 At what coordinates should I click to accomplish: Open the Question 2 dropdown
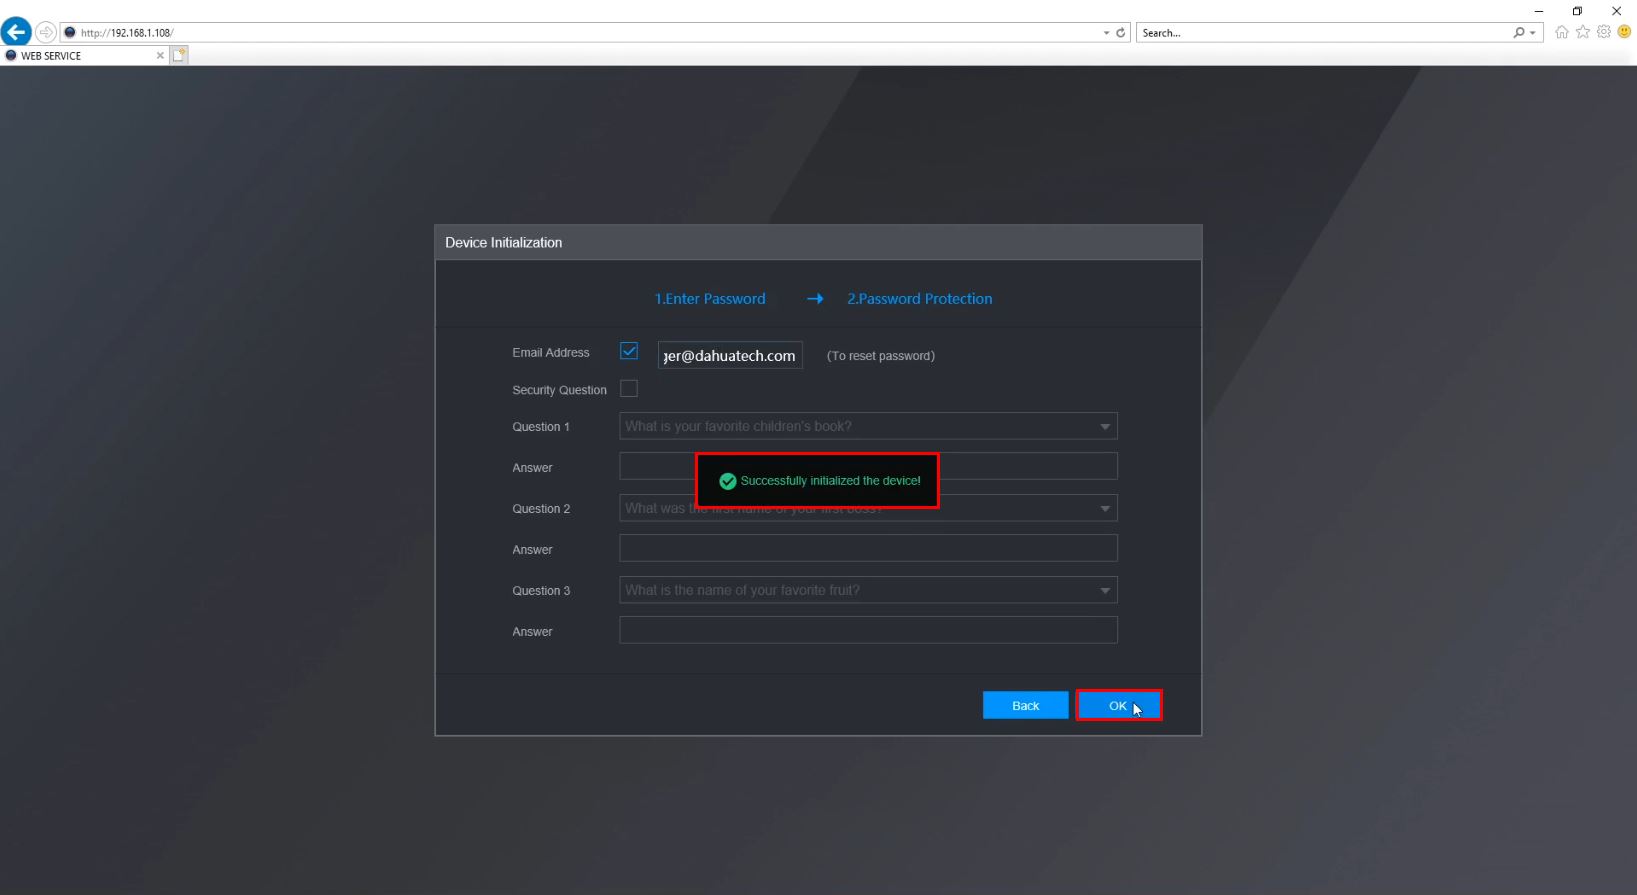[x=868, y=508]
